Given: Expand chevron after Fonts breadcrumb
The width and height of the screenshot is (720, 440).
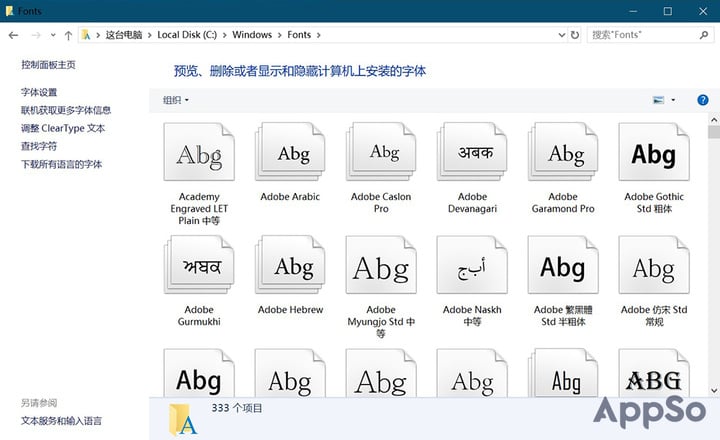Looking at the screenshot, I should pyautogui.click(x=318, y=35).
